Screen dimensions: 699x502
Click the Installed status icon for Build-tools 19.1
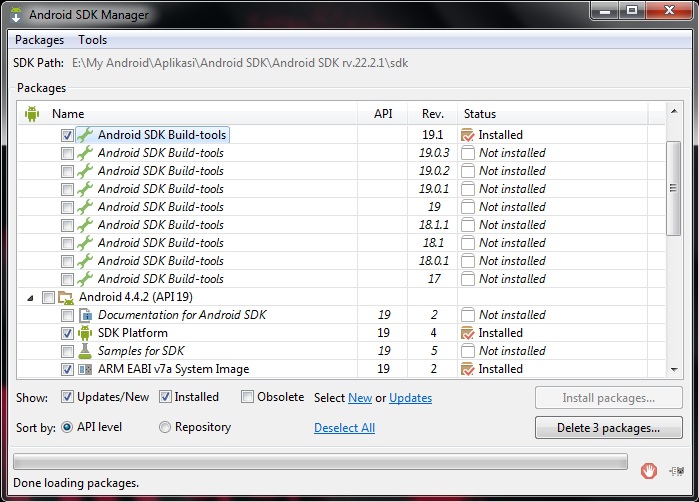click(x=468, y=135)
